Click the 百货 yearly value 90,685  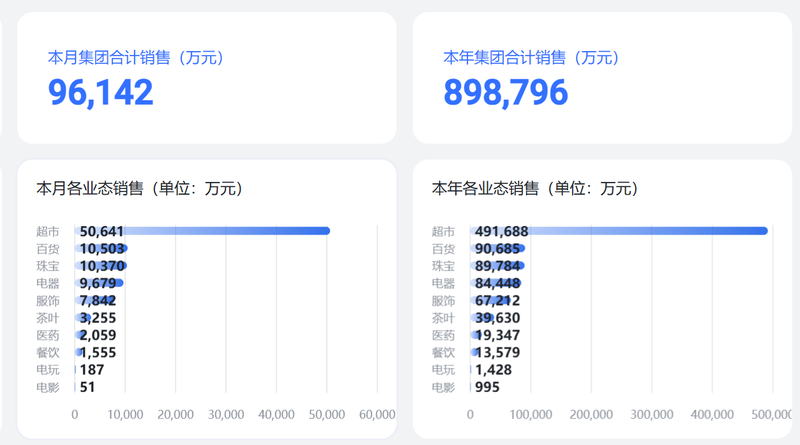(497, 249)
